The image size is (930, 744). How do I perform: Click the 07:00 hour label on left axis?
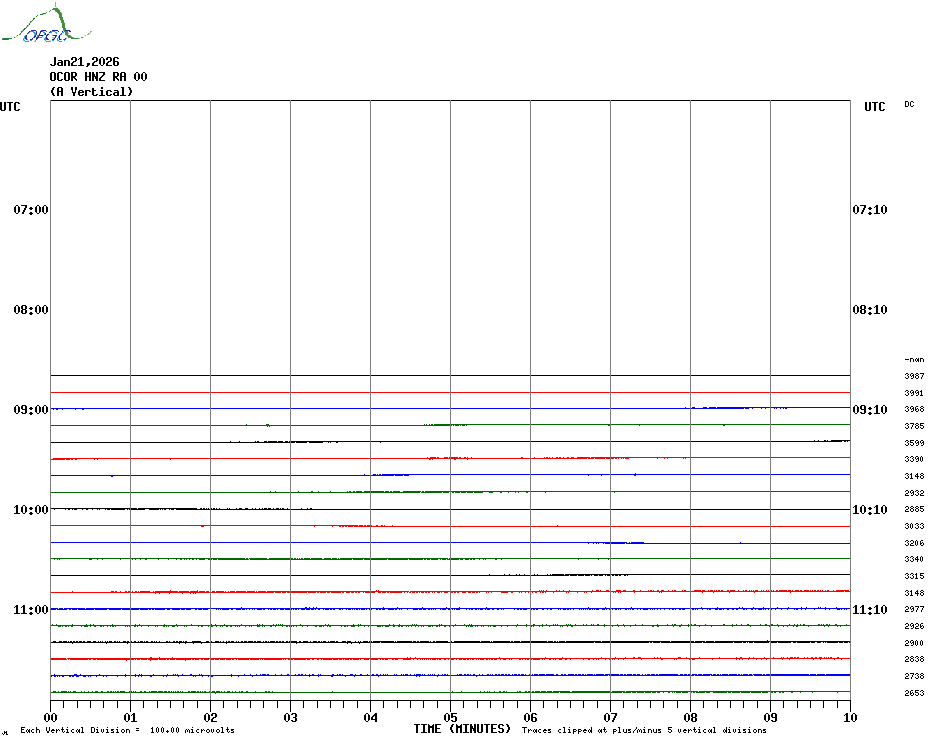pyautogui.click(x=31, y=210)
